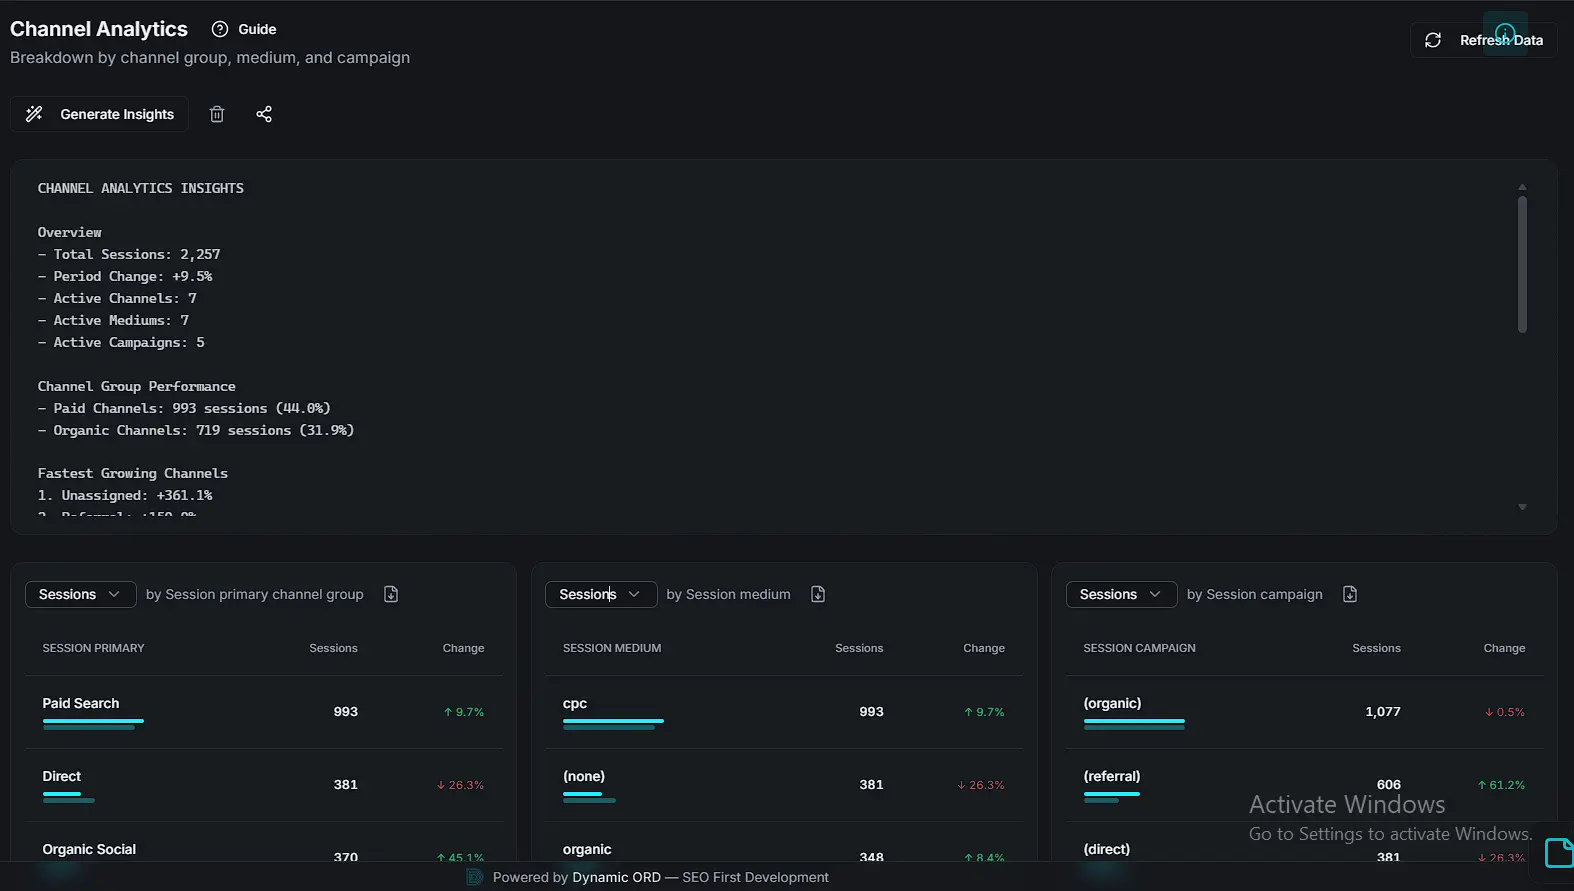Screen dimensions: 1574x891
Task: Click the Dynamic ORD logo icon in footer
Action: point(475,877)
